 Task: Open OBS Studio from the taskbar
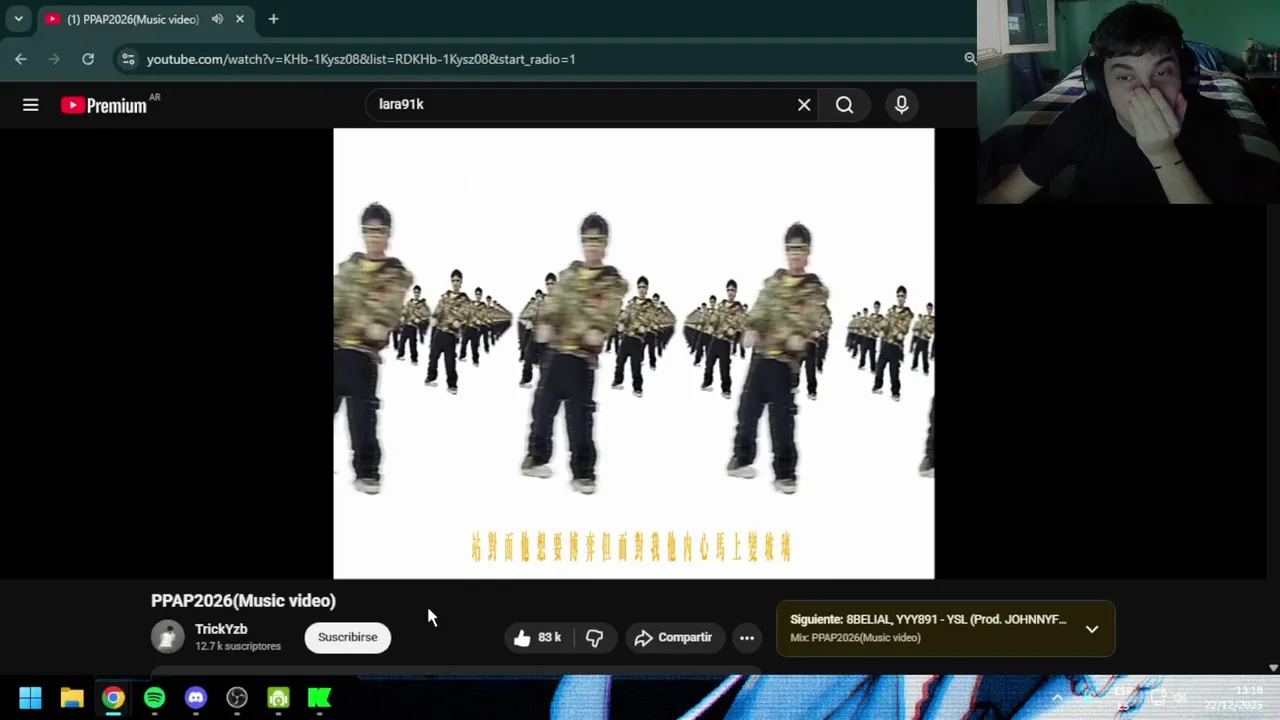tap(237, 698)
